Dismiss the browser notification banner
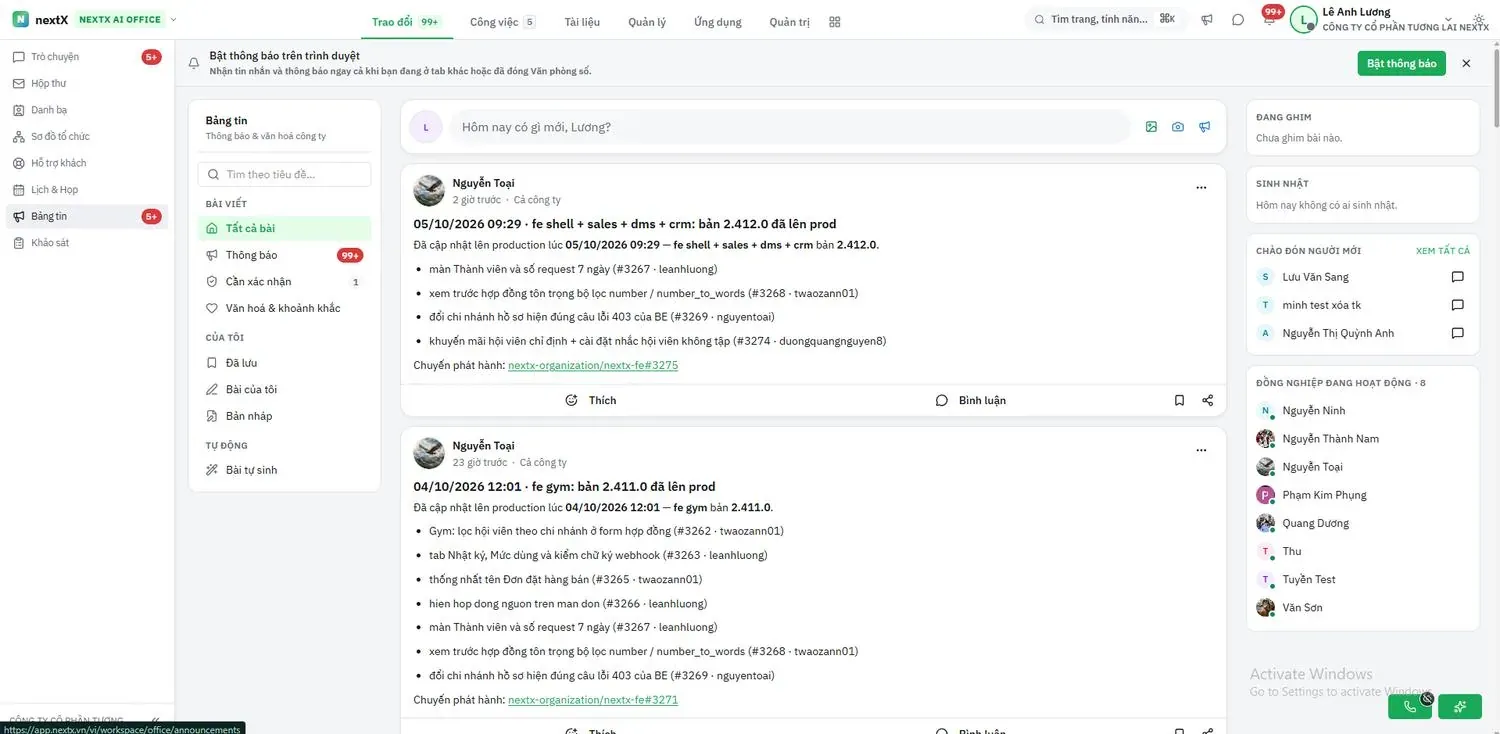The image size is (1500, 734). [x=1466, y=63]
